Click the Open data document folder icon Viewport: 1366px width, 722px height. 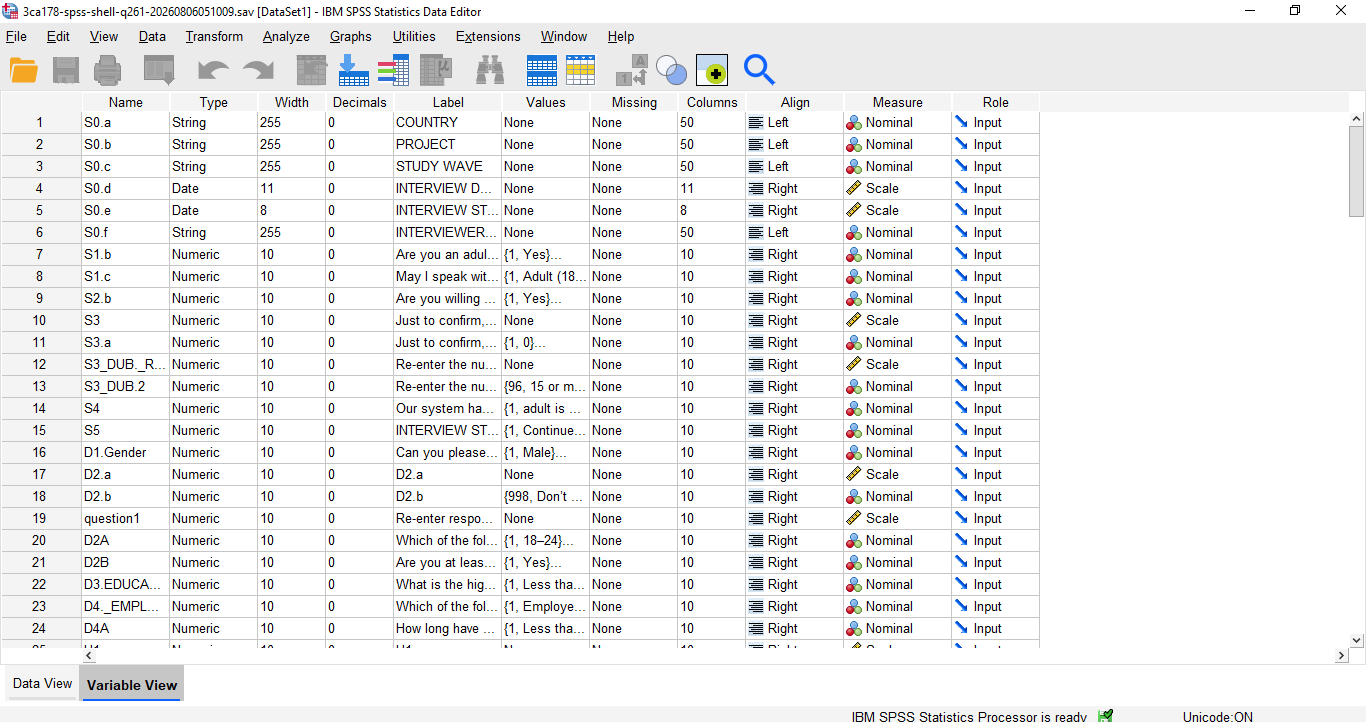pyautogui.click(x=24, y=70)
